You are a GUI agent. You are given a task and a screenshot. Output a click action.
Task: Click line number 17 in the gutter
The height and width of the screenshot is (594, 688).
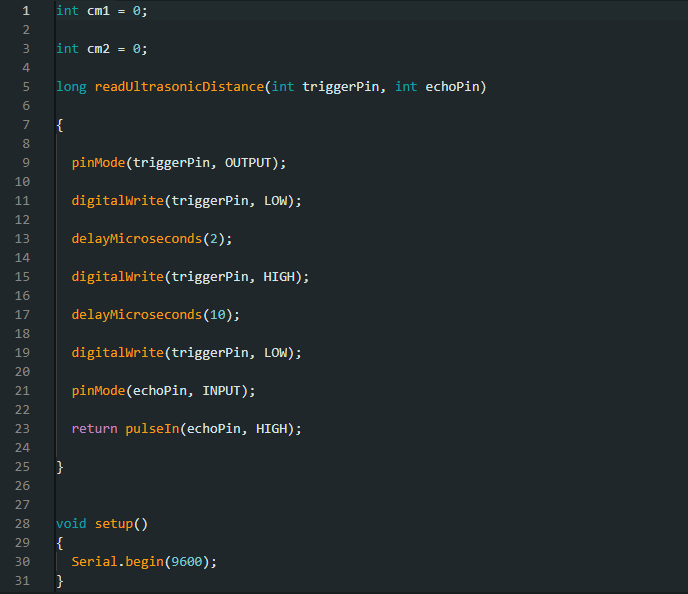pyautogui.click(x=22, y=315)
